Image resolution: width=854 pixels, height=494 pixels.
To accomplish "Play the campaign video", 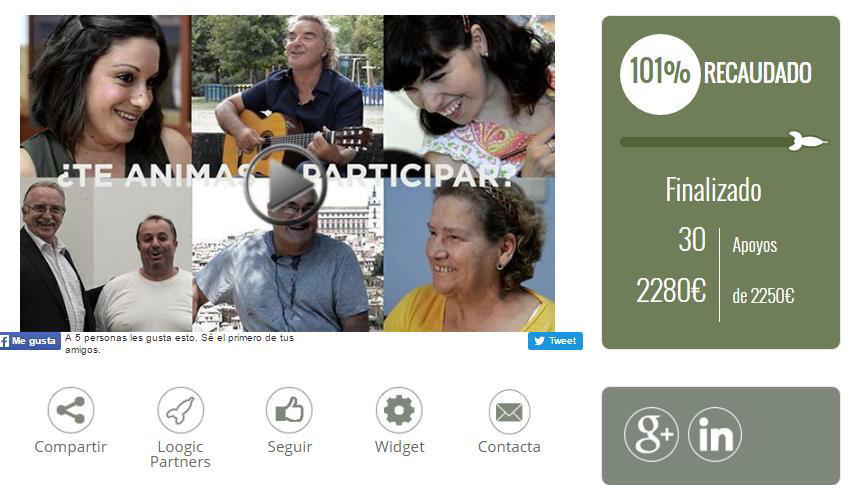I will 286,185.
